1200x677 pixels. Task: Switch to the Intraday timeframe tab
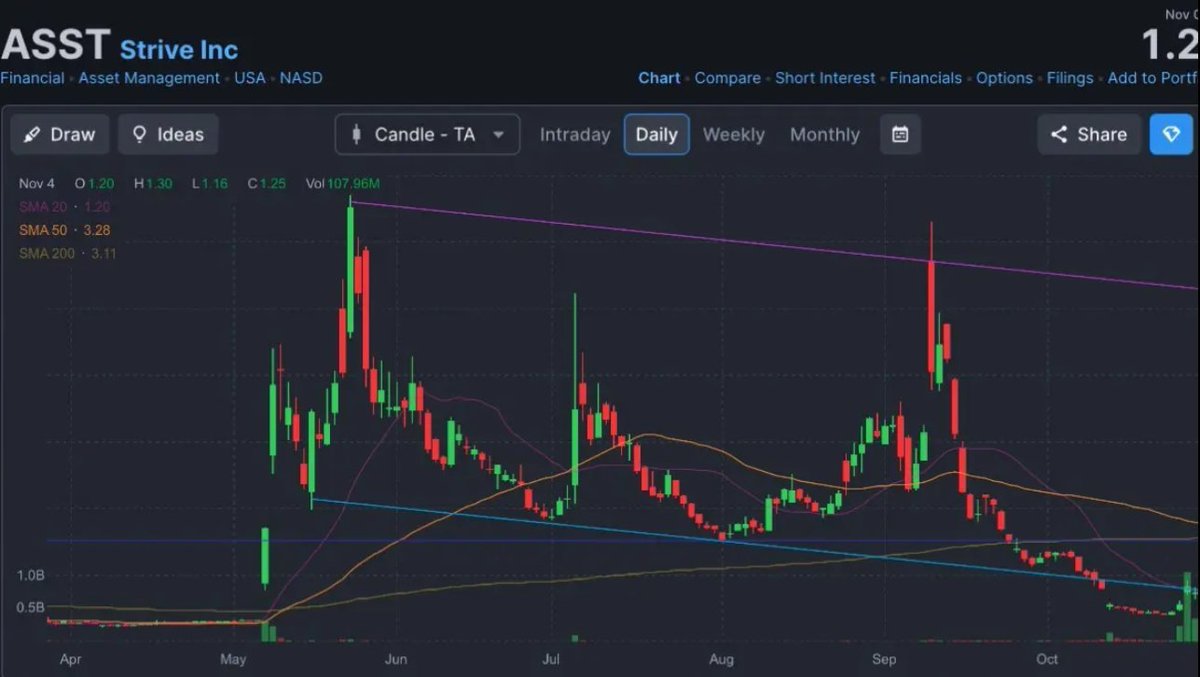pos(575,134)
